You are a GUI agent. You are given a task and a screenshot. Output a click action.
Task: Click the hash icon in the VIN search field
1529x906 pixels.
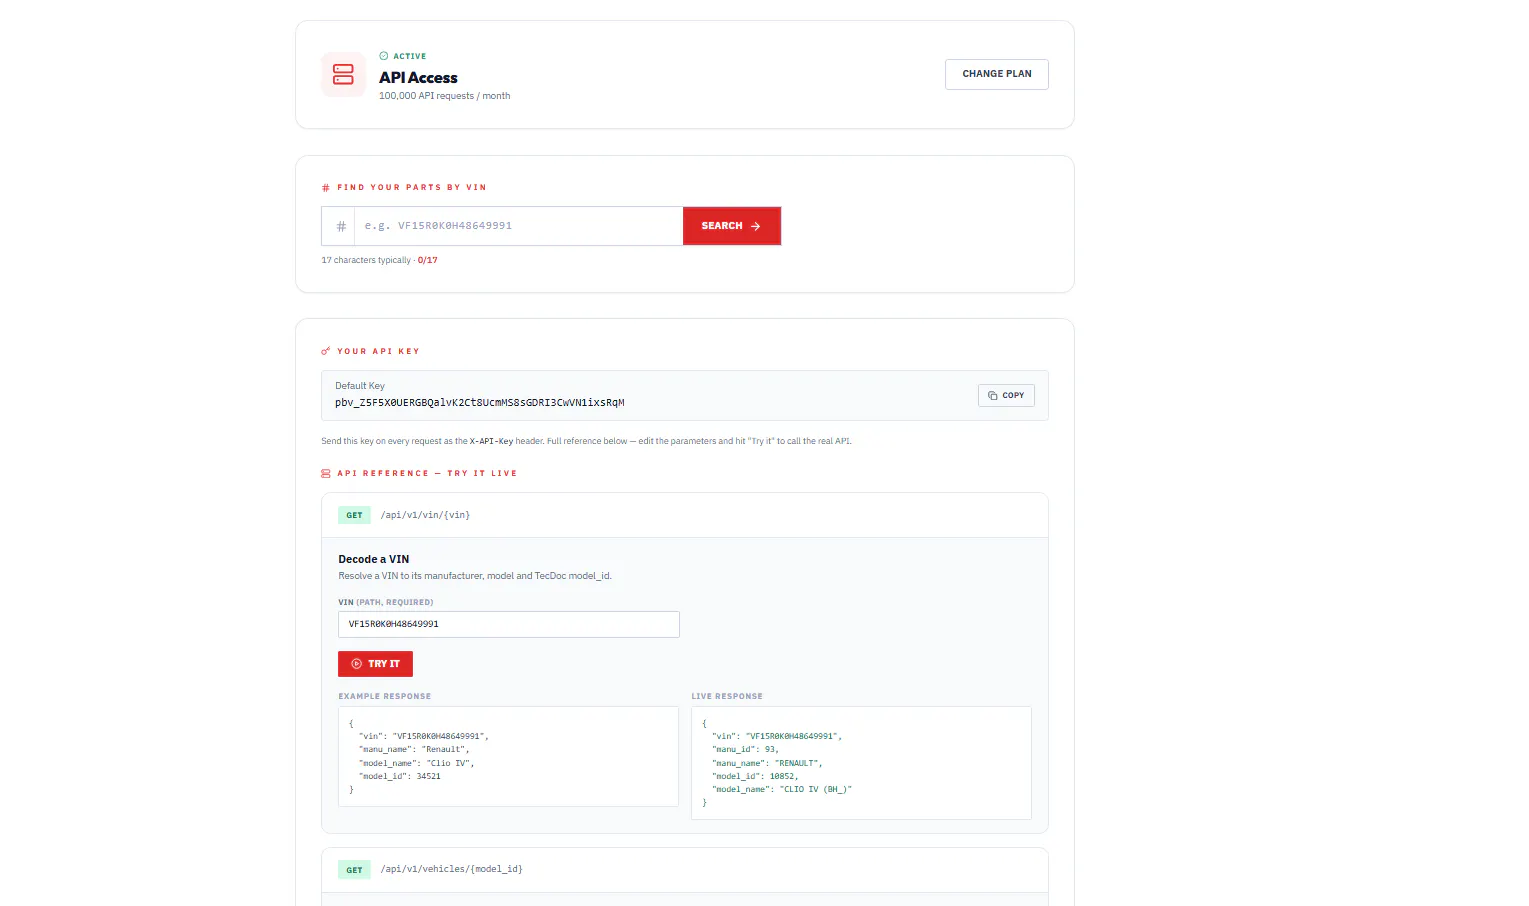(x=341, y=226)
